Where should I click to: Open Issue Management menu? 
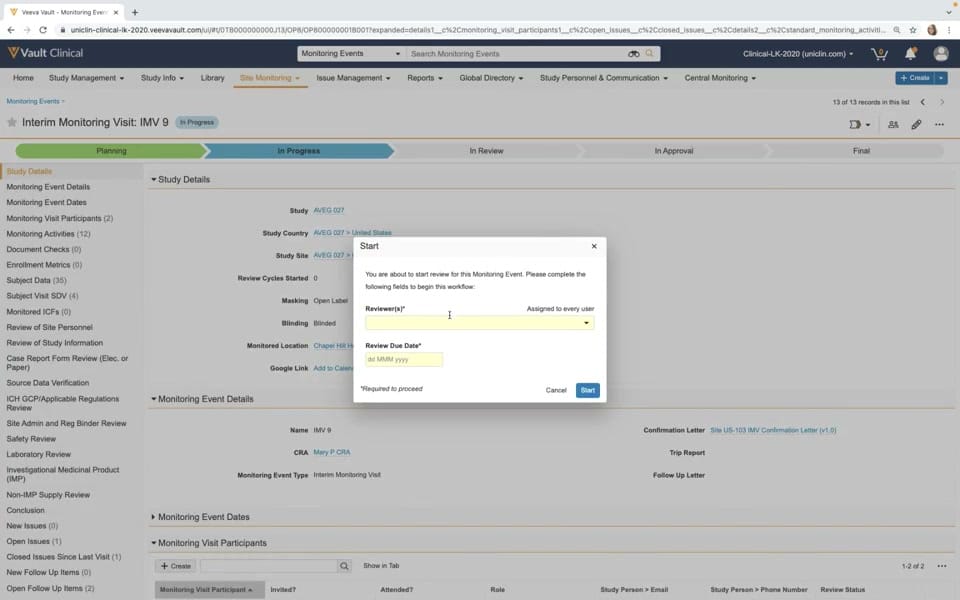pyautogui.click(x=353, y=78)
